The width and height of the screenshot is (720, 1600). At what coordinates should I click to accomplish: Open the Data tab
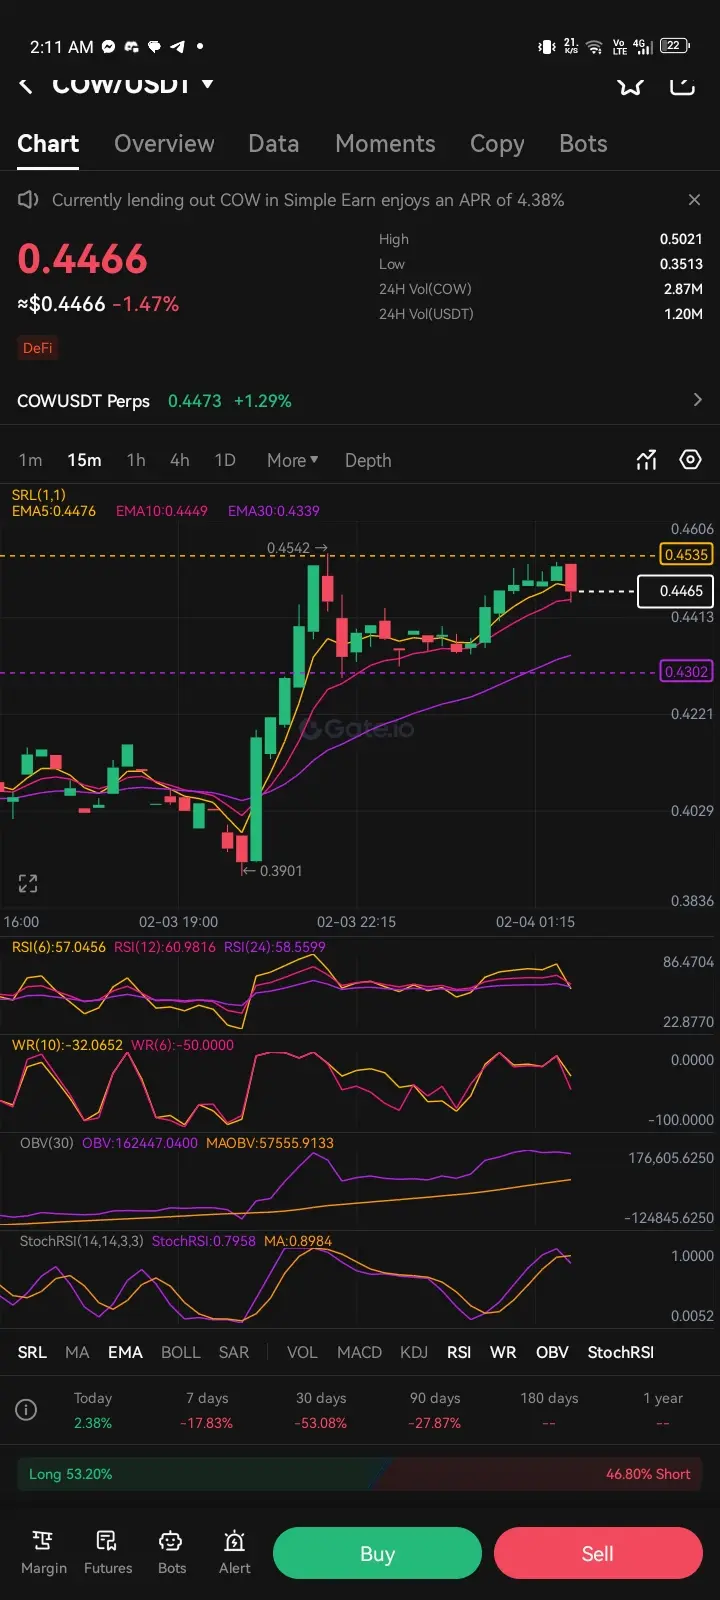pos(274,144)
